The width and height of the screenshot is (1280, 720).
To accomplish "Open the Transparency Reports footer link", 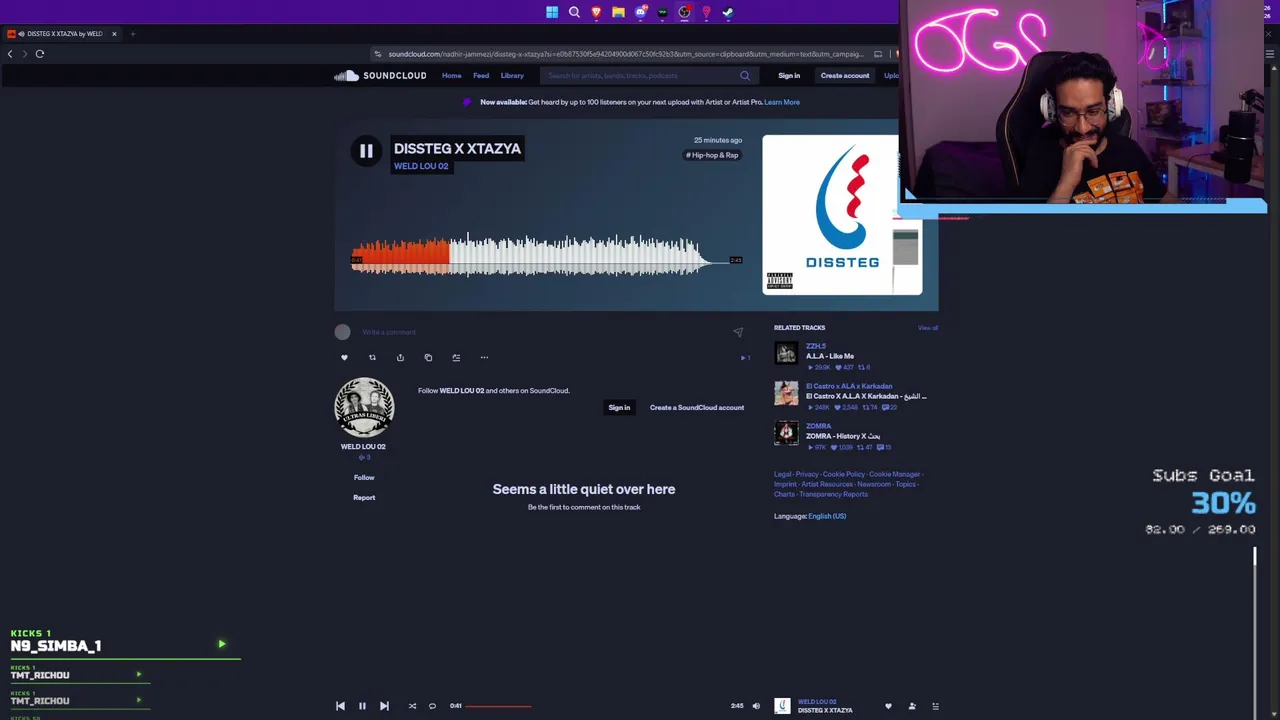I will pyautogui.click(x=834, y=494).
